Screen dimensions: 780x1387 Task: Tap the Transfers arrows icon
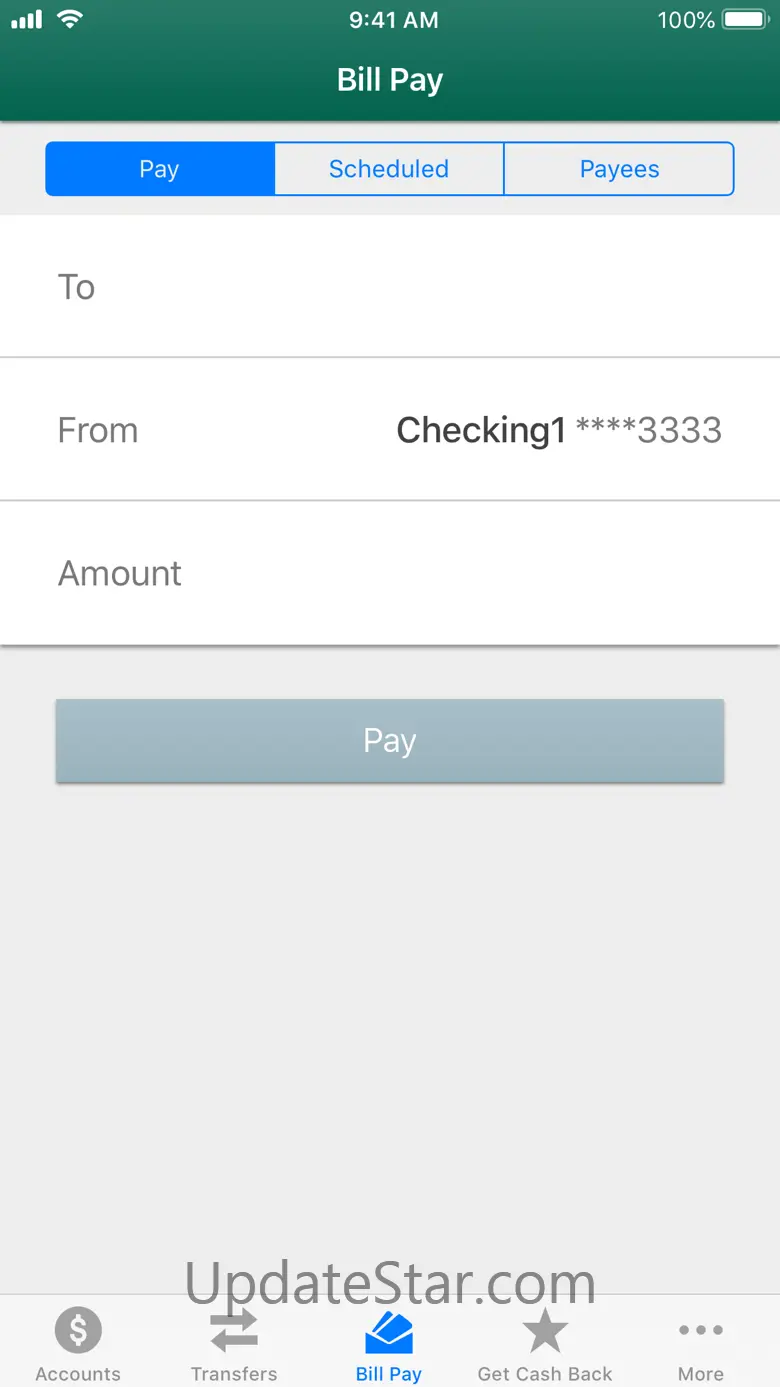point(234,1331)
